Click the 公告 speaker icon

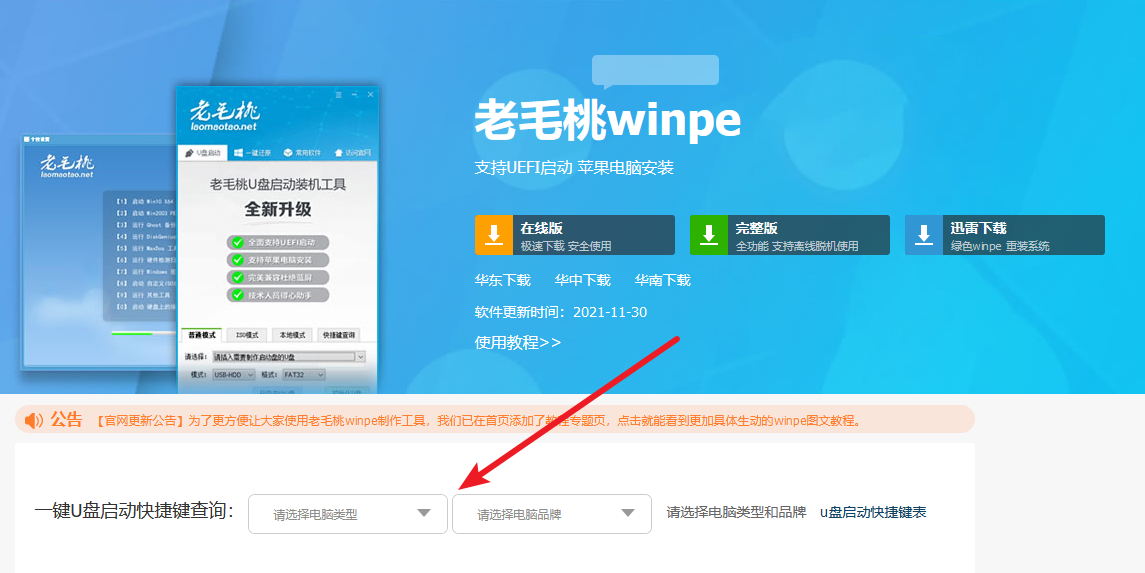[34, 420]
